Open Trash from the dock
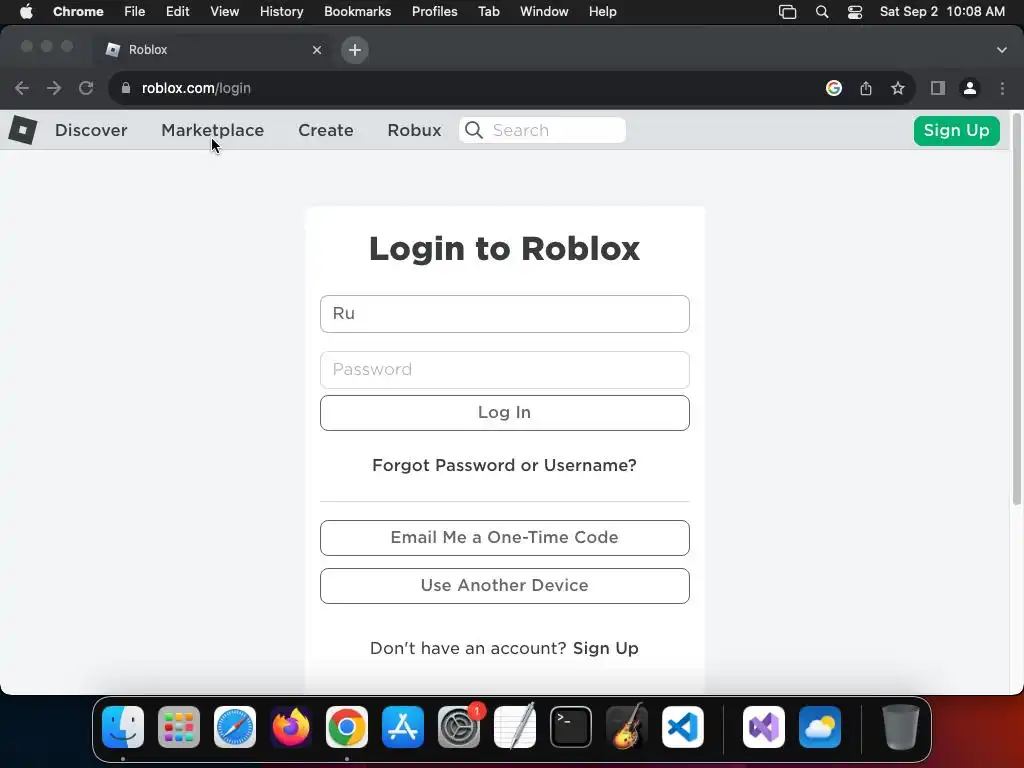The width and height of the screenshot is (1024, 768). click(x=901, y=727)
